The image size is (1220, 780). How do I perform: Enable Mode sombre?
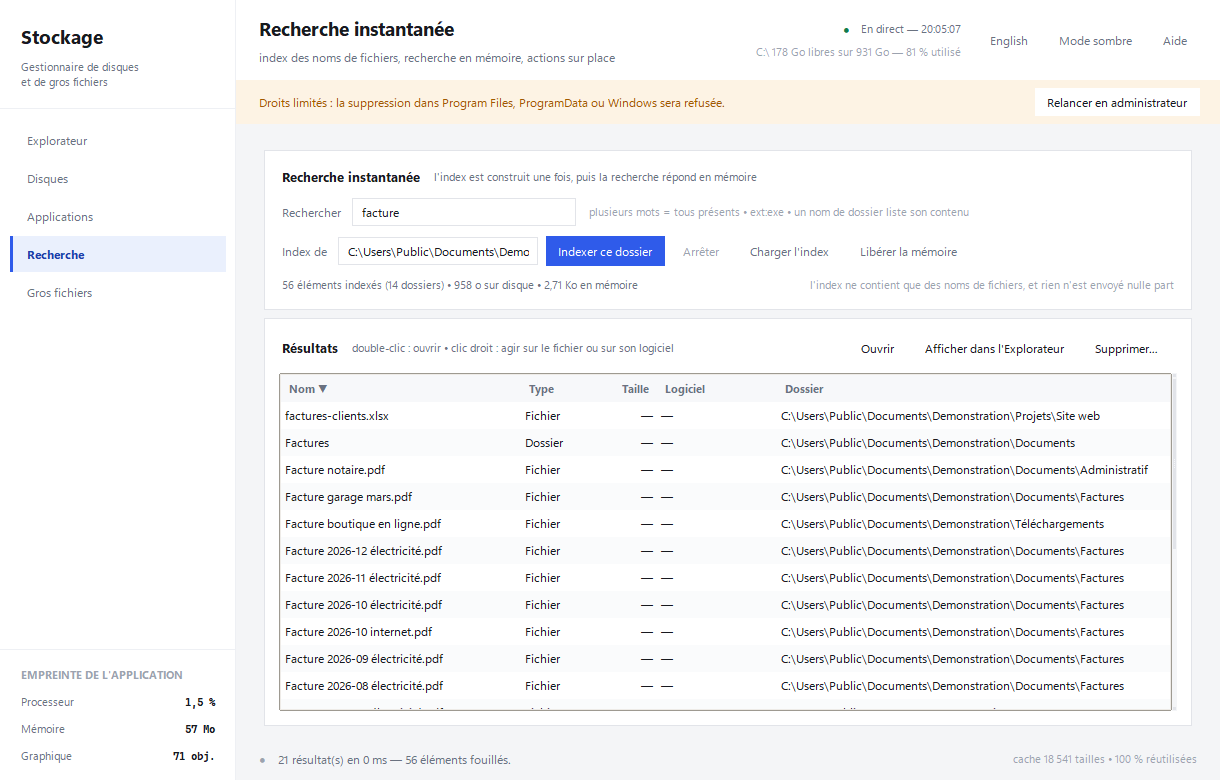tap(1095, 41)
